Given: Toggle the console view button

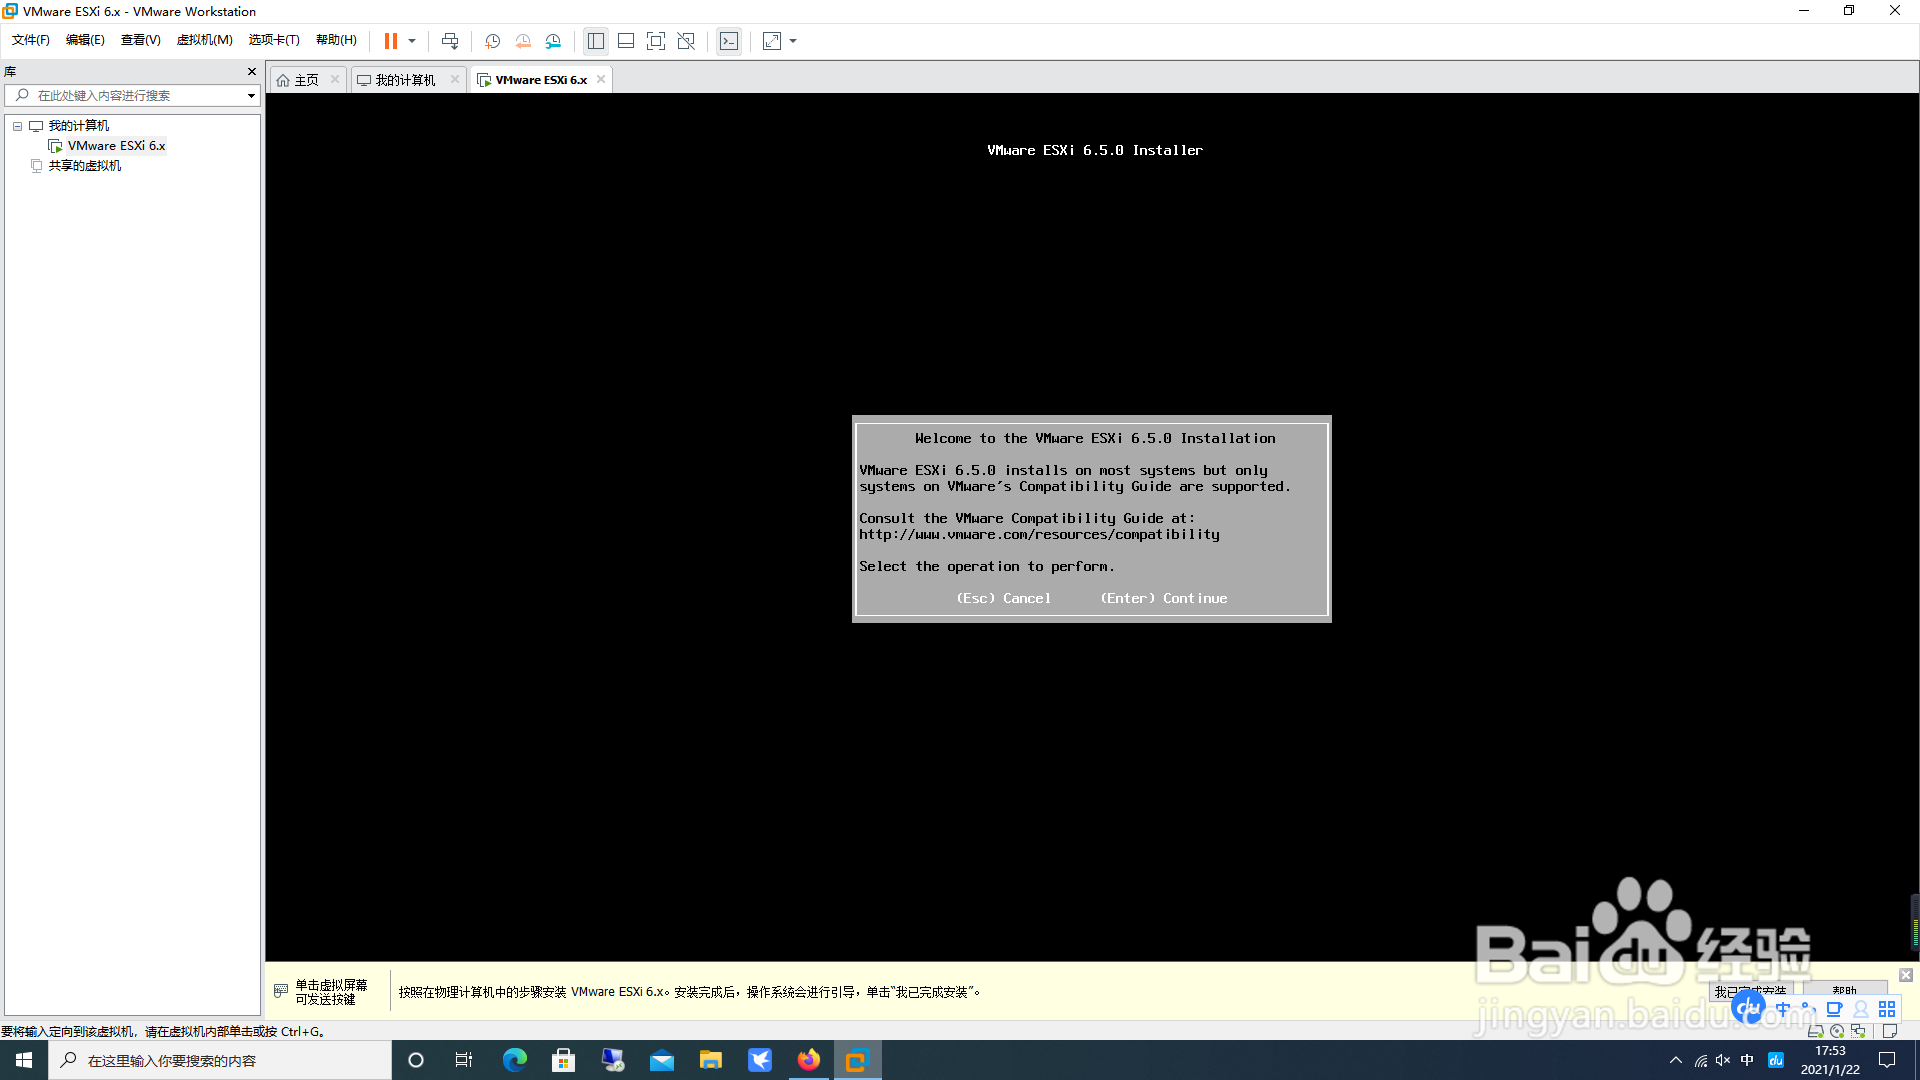Looking at the screenshot, I should (729, 41).
